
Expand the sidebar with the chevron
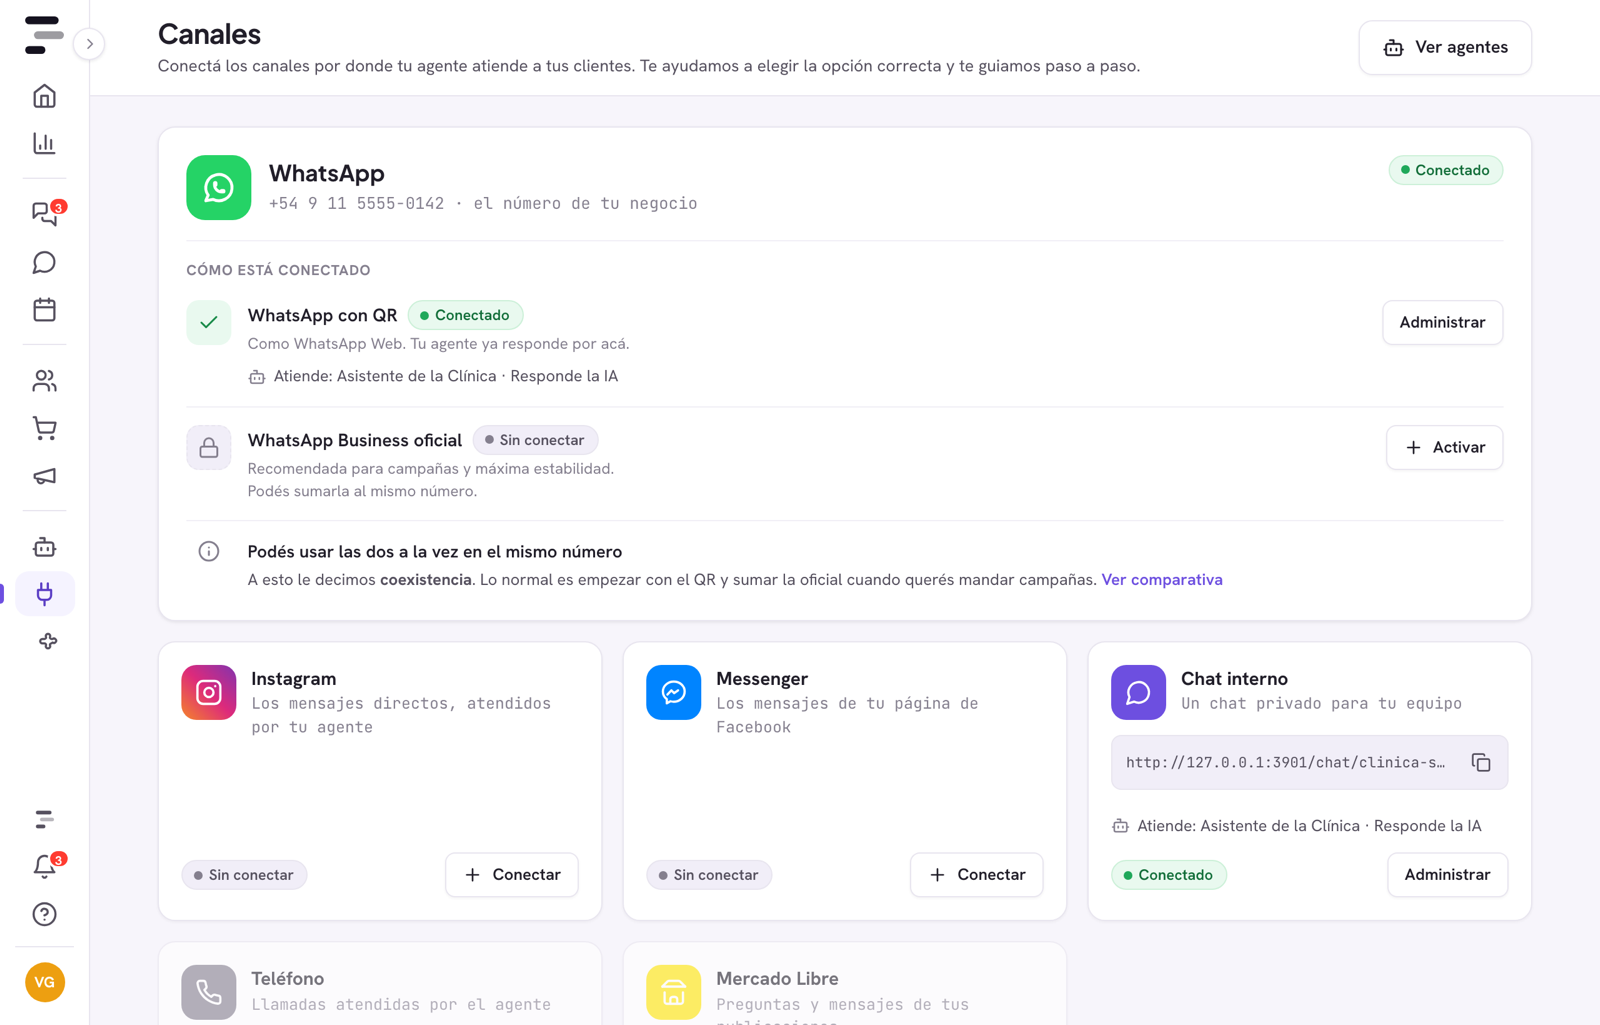[x=89, y=44]
